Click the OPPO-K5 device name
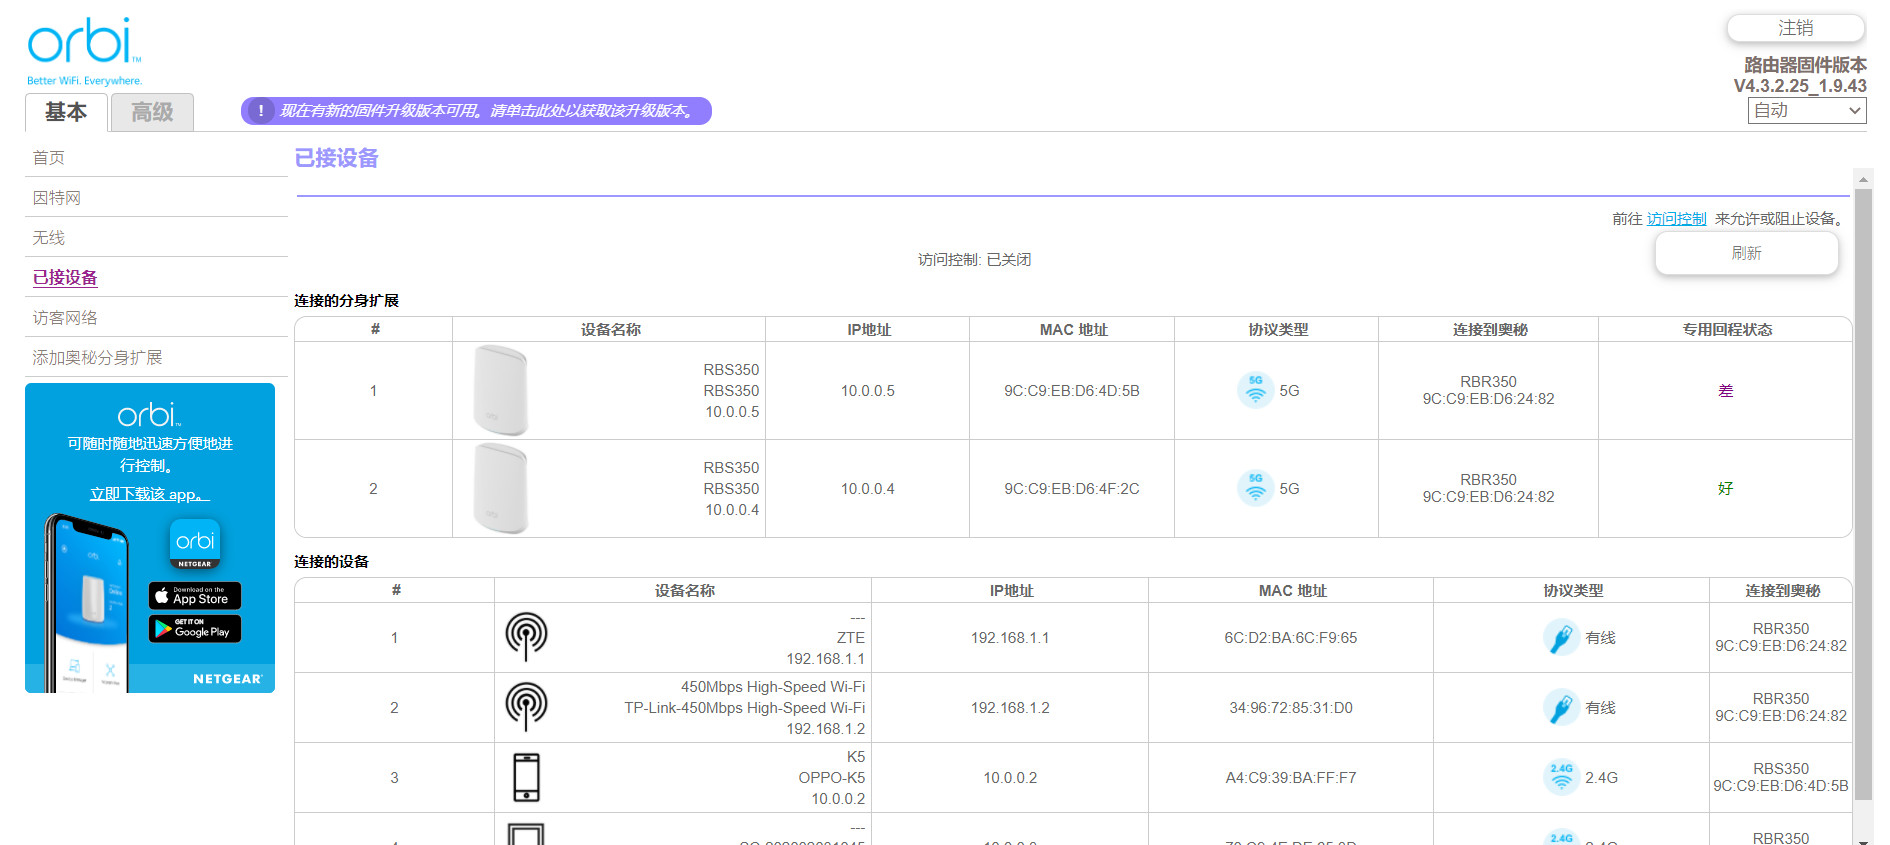Viewport: 1890px width, 845px height. pyautogui.click(x=832, y=778)
